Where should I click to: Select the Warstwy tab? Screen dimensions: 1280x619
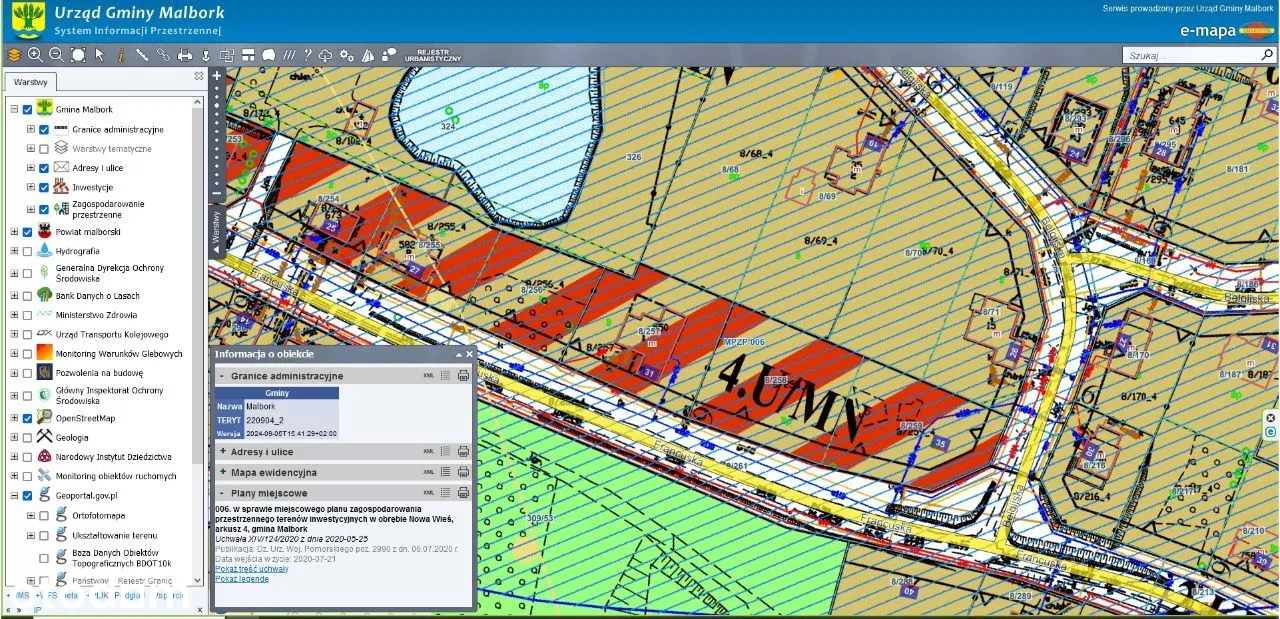click(x=30, y=83)
